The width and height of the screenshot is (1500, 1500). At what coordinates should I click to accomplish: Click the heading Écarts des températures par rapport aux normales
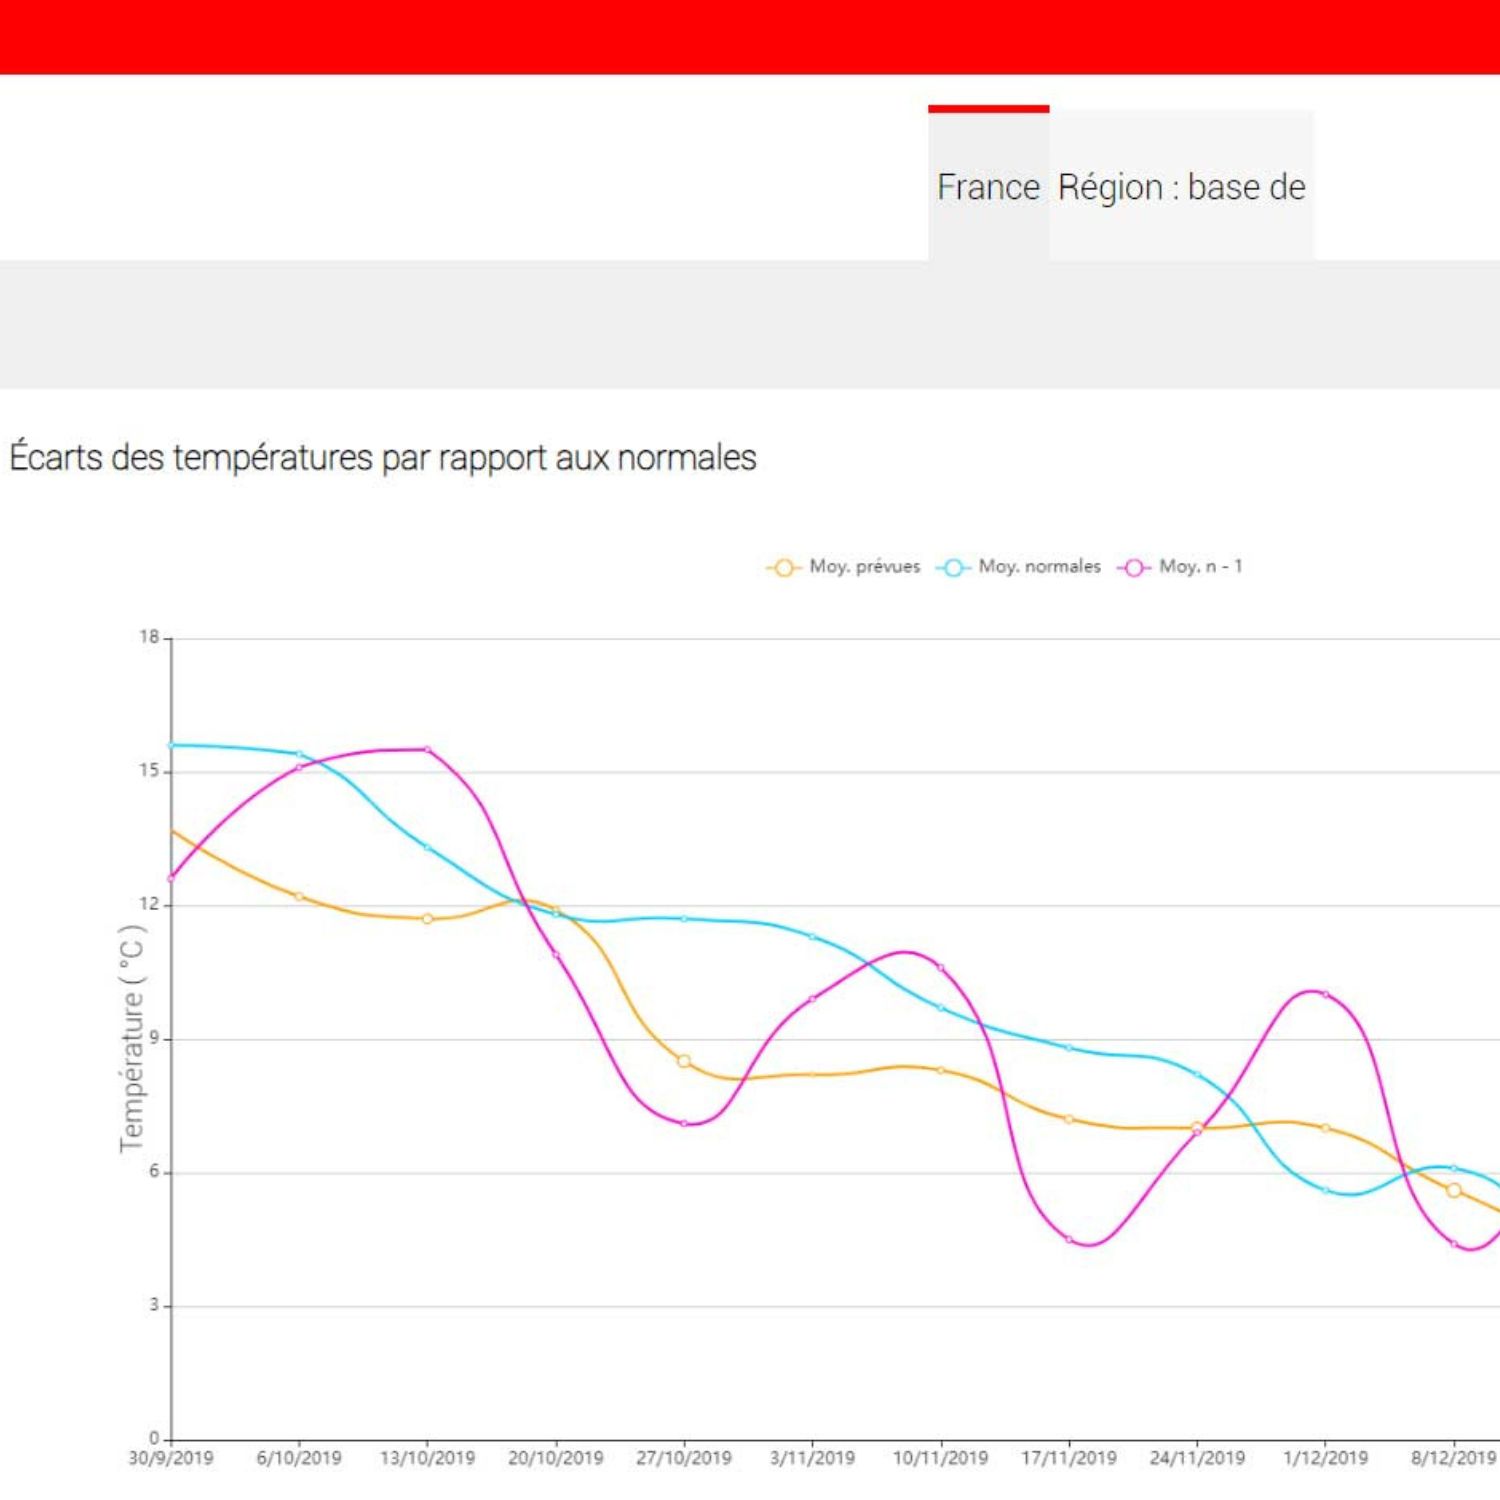click(383, 457)
